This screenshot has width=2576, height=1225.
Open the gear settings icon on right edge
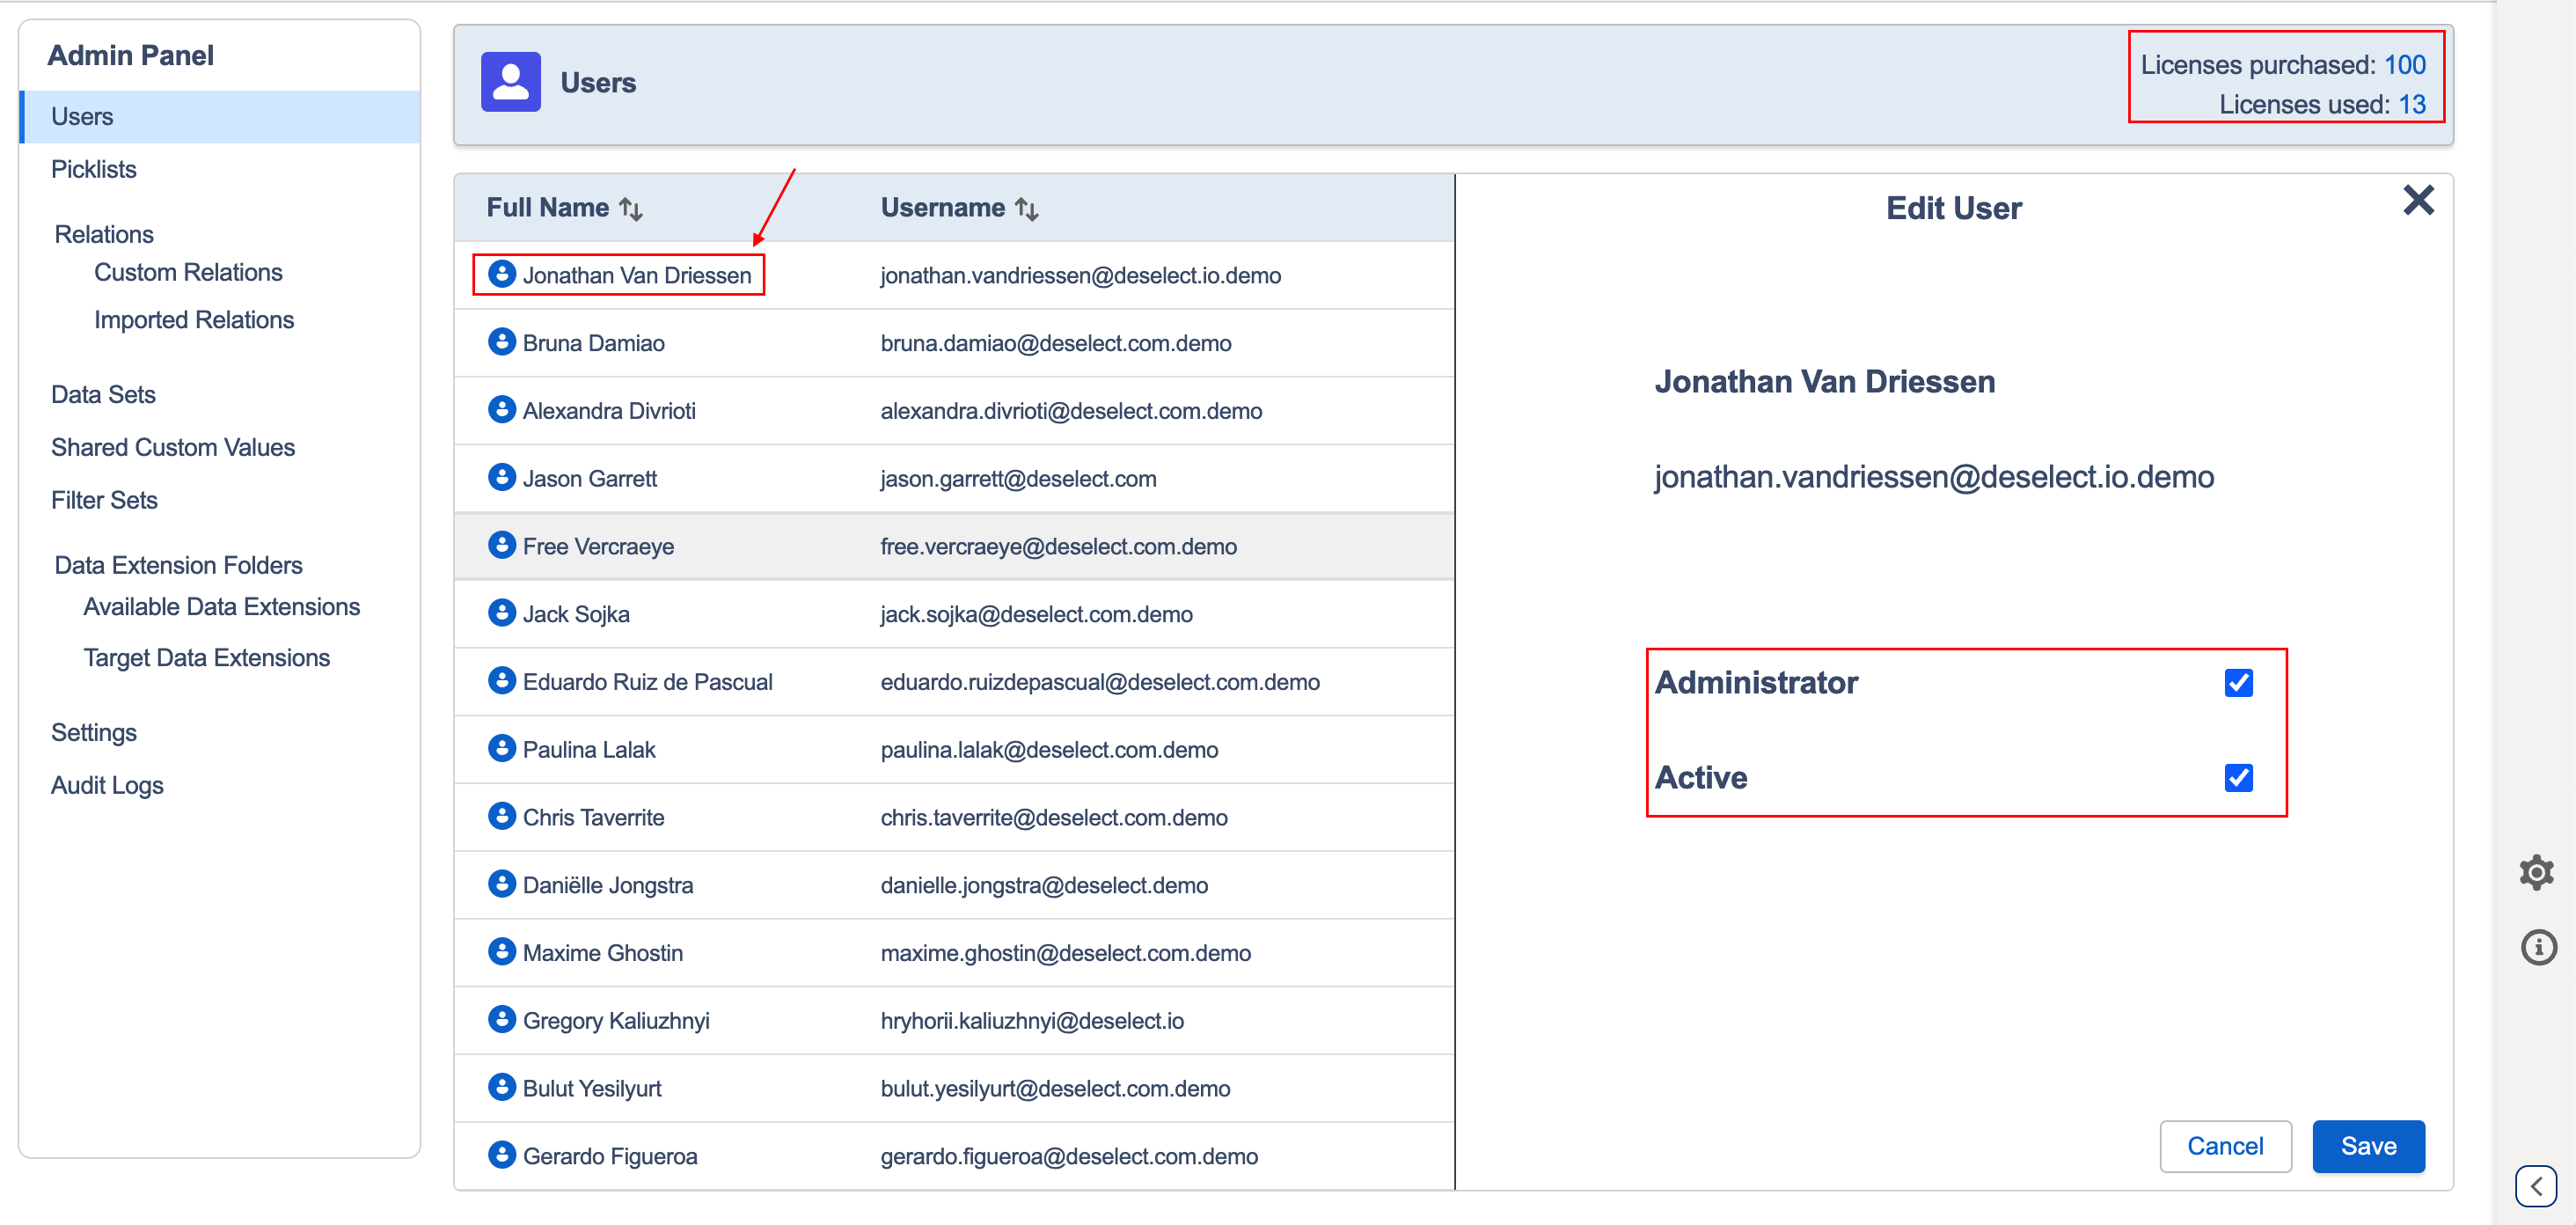(2537, 872)
